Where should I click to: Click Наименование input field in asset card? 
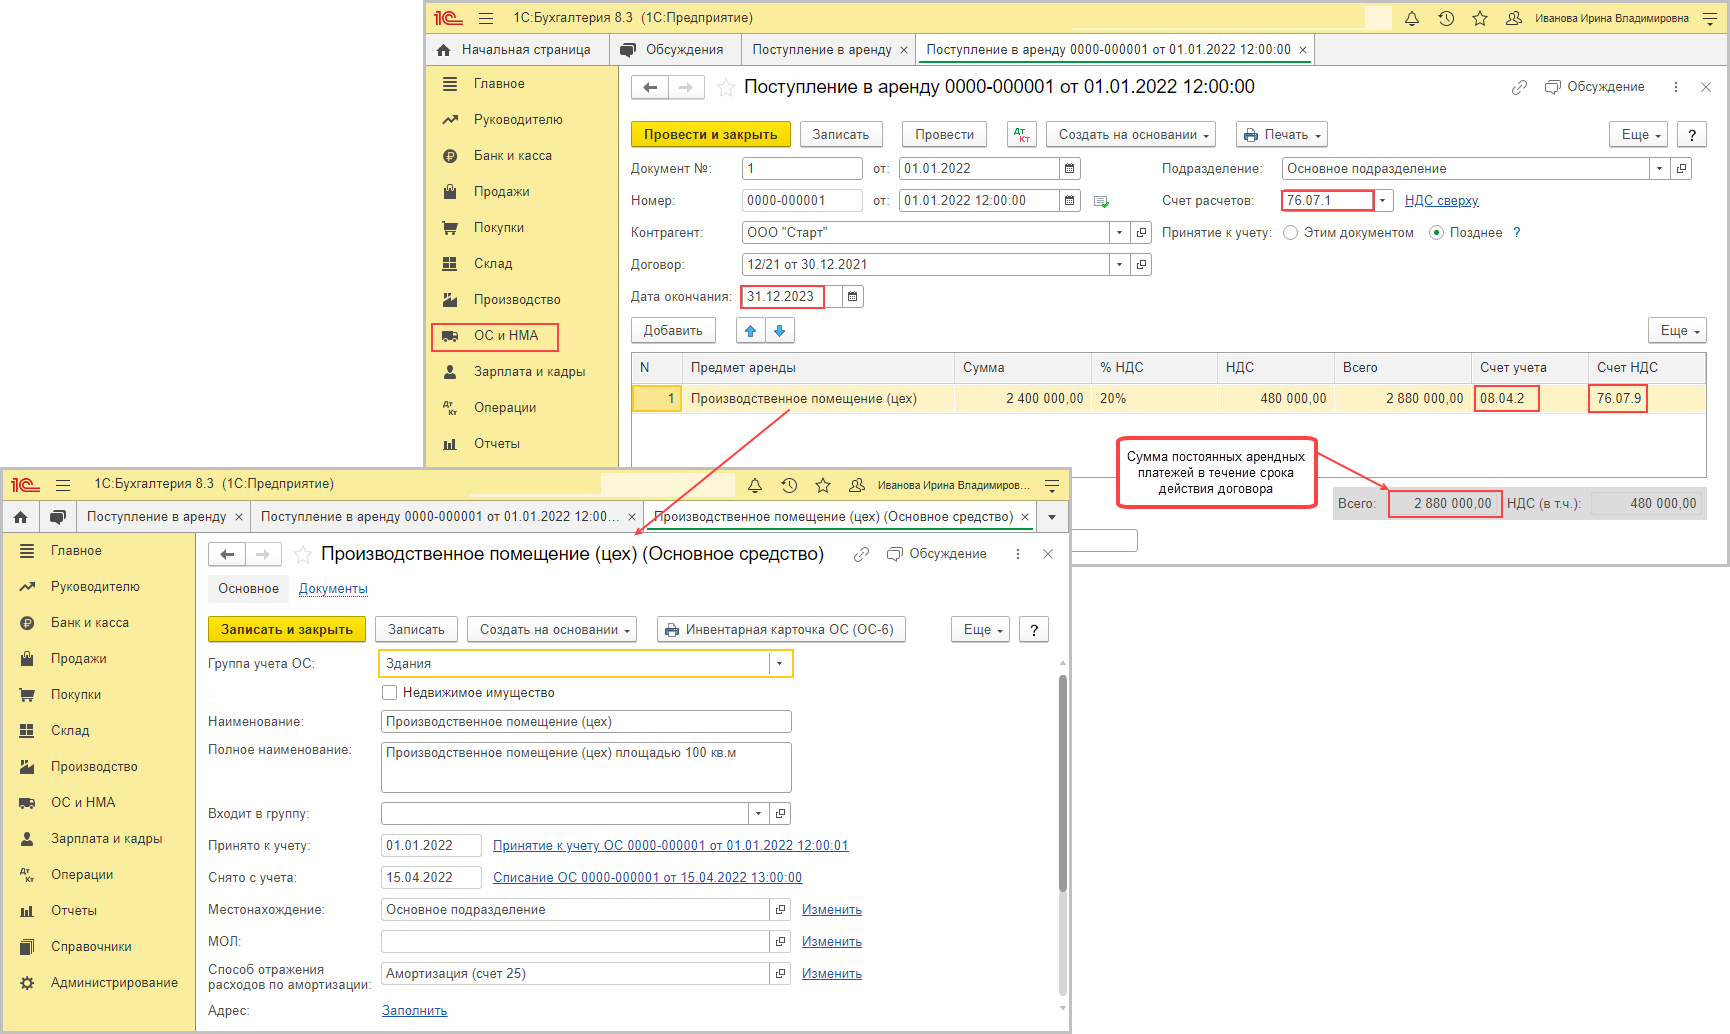click(586, 722)
